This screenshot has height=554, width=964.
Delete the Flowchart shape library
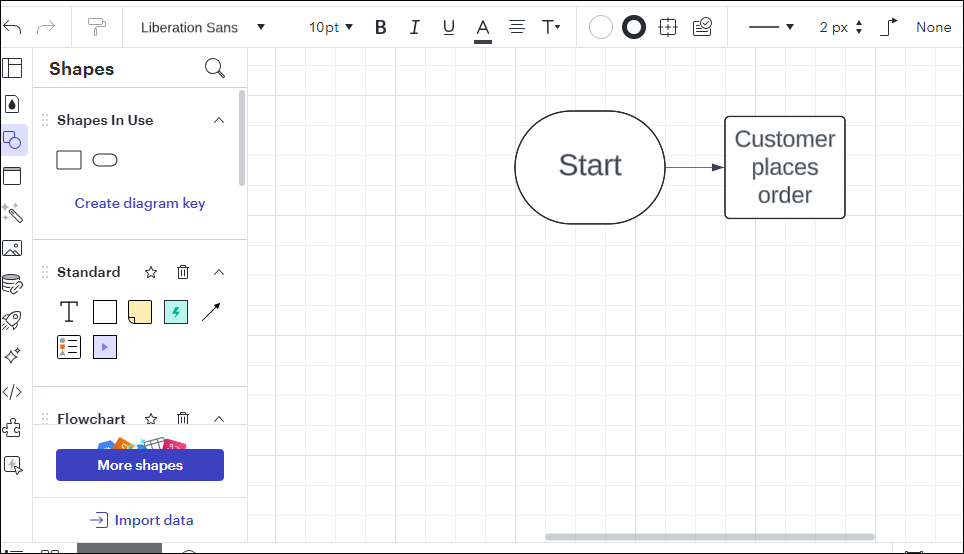coord(183,419)
